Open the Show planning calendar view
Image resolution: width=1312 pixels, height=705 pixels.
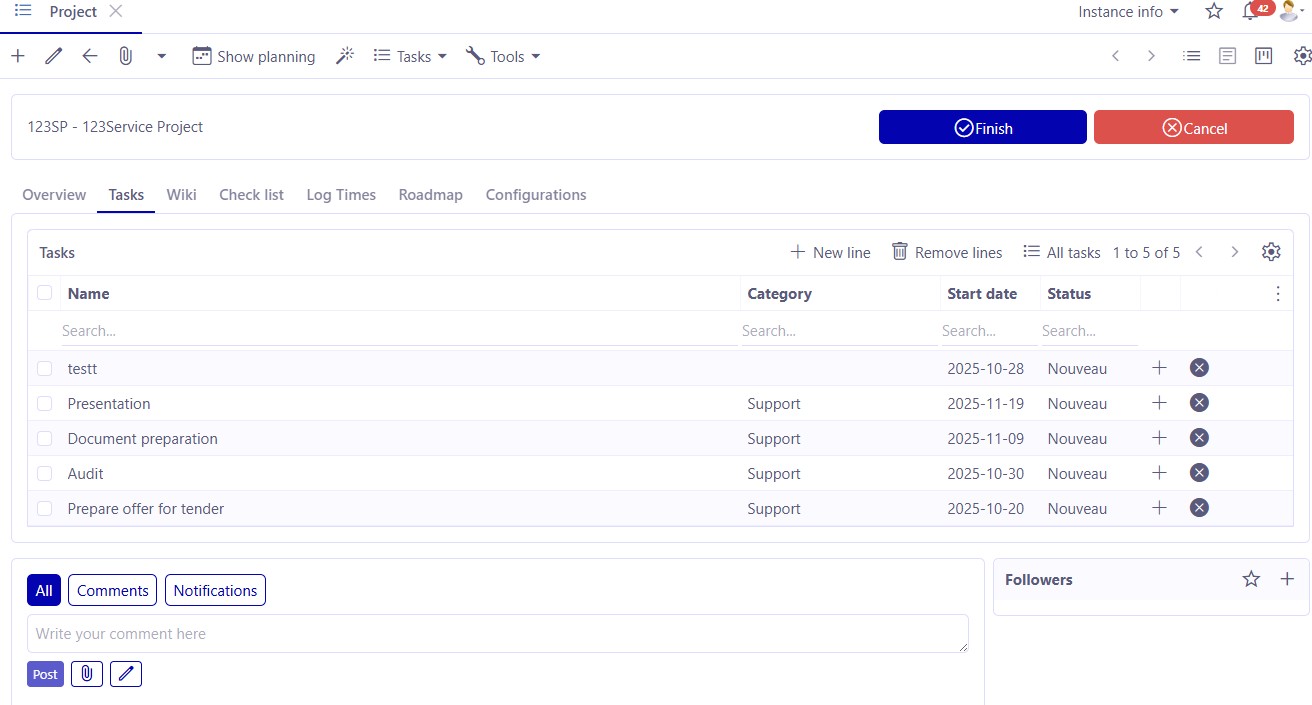coord(253,56)
